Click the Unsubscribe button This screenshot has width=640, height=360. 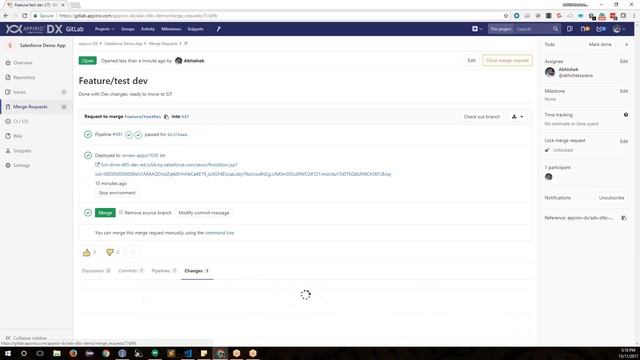click(x=611, y=198)
